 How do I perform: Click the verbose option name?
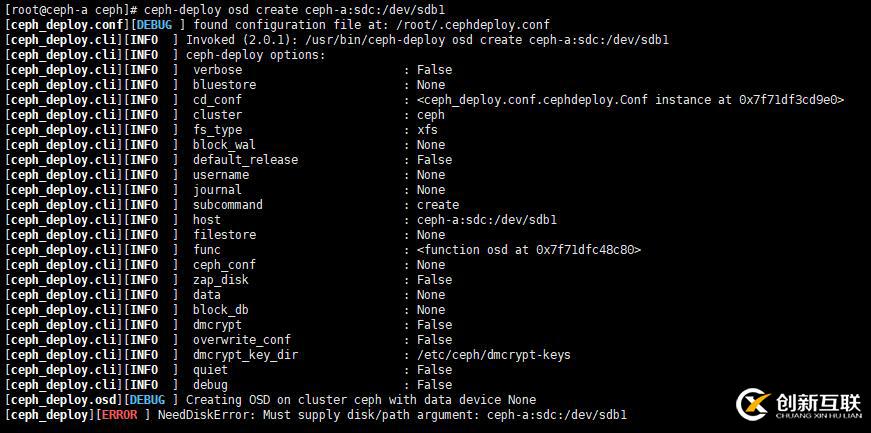217,70
